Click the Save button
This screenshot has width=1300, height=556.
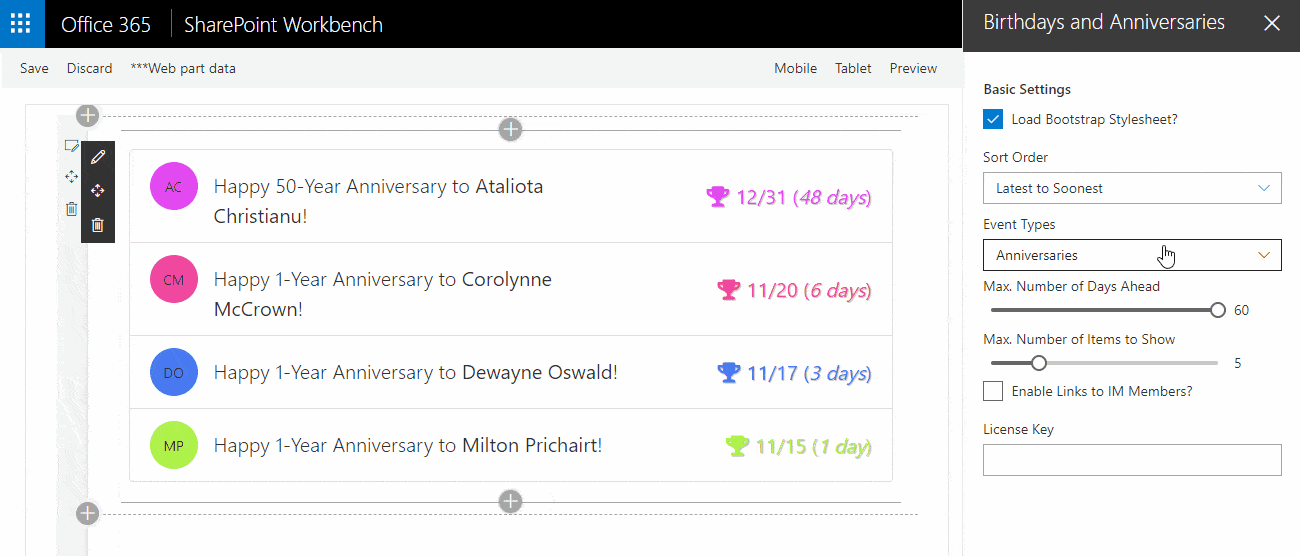tap(34, 69)
